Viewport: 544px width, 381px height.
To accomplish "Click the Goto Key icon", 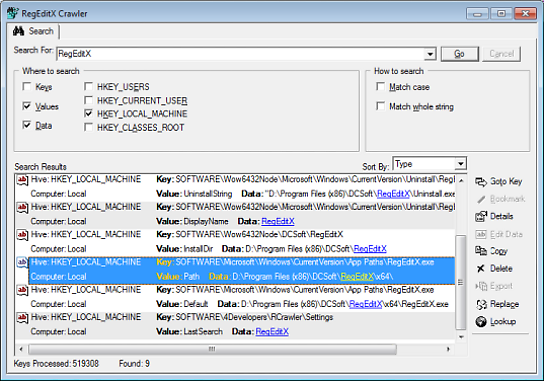I will pyautogui.click(x=481, y=182).
